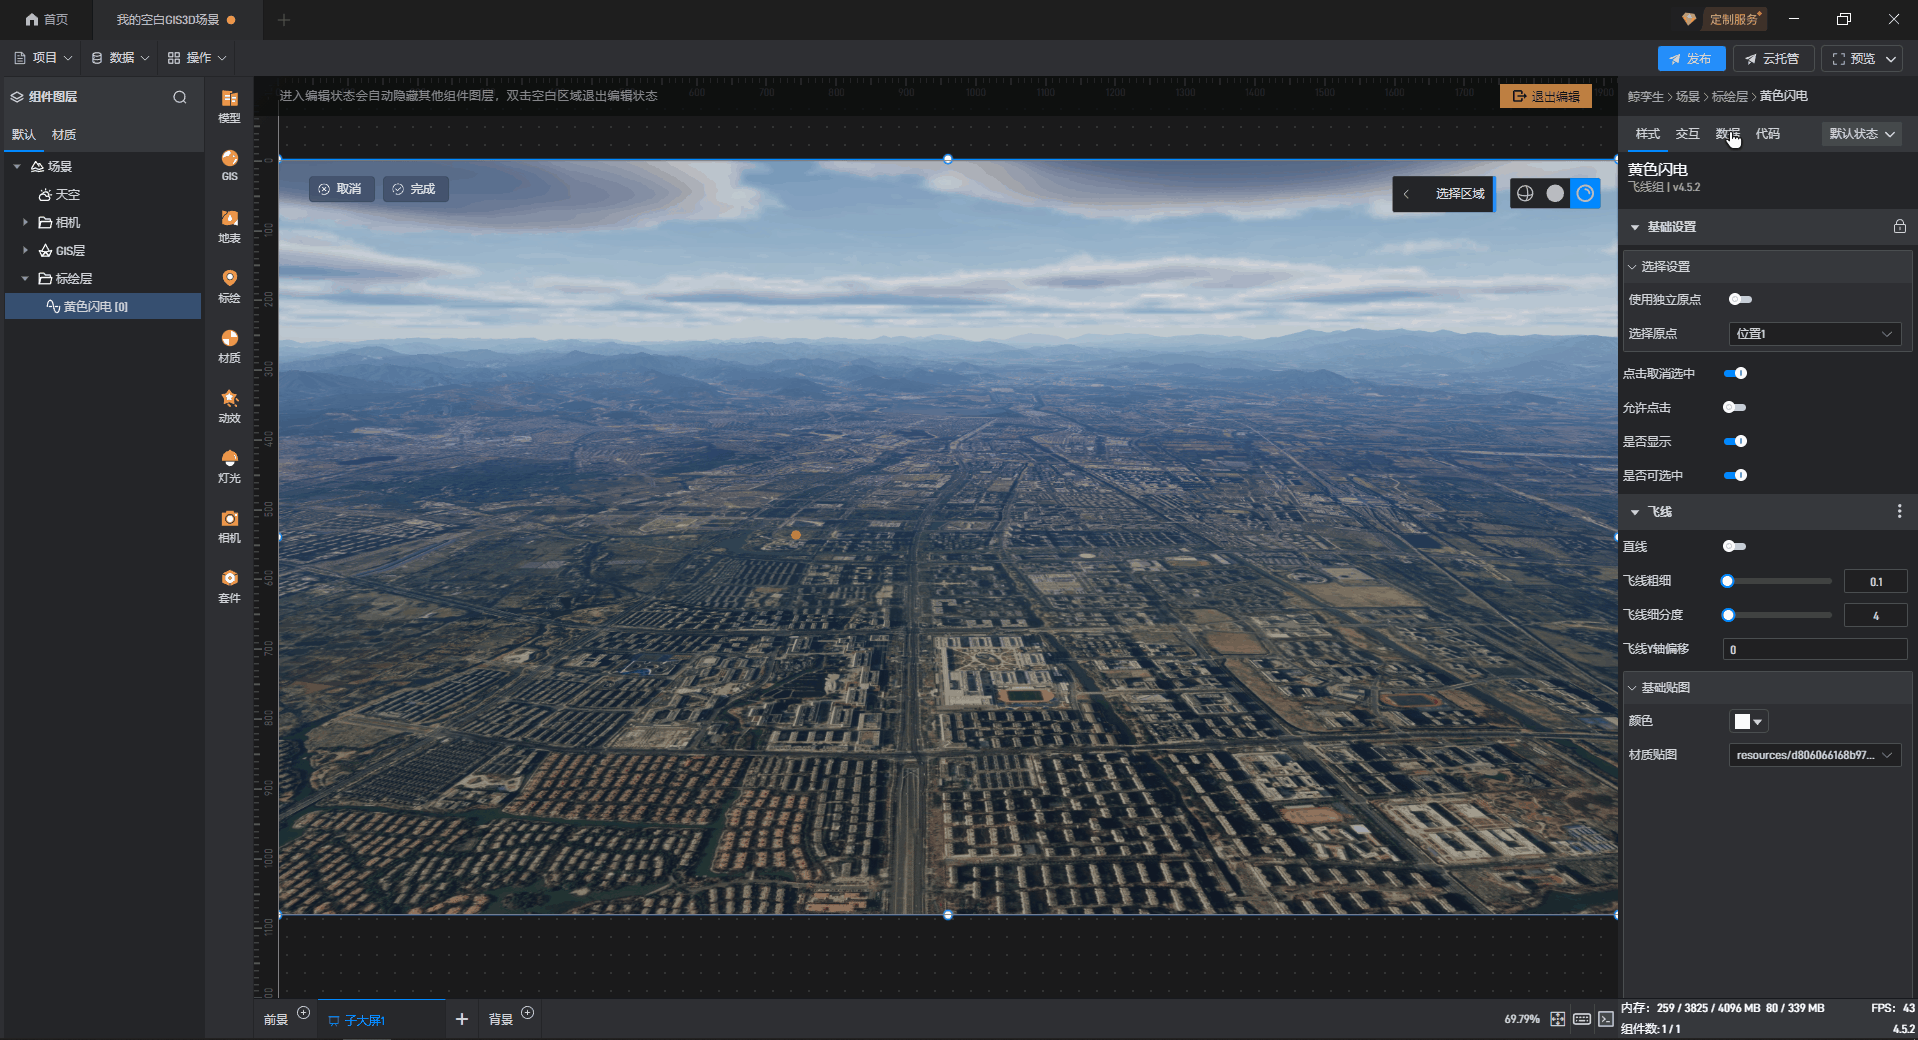1918x1040 pixels.
Task: Go to the 首页 home icon tab
Action: point(47,19)
